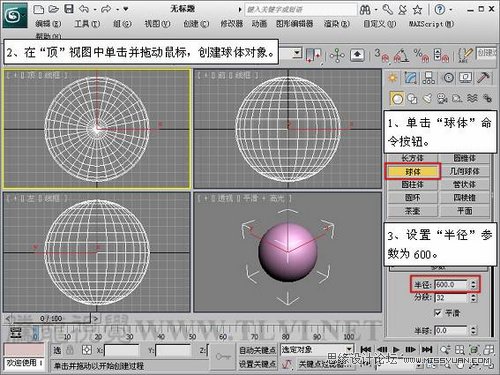
Task: Click the 平面 (Plane) button
Action: [465, 211]
